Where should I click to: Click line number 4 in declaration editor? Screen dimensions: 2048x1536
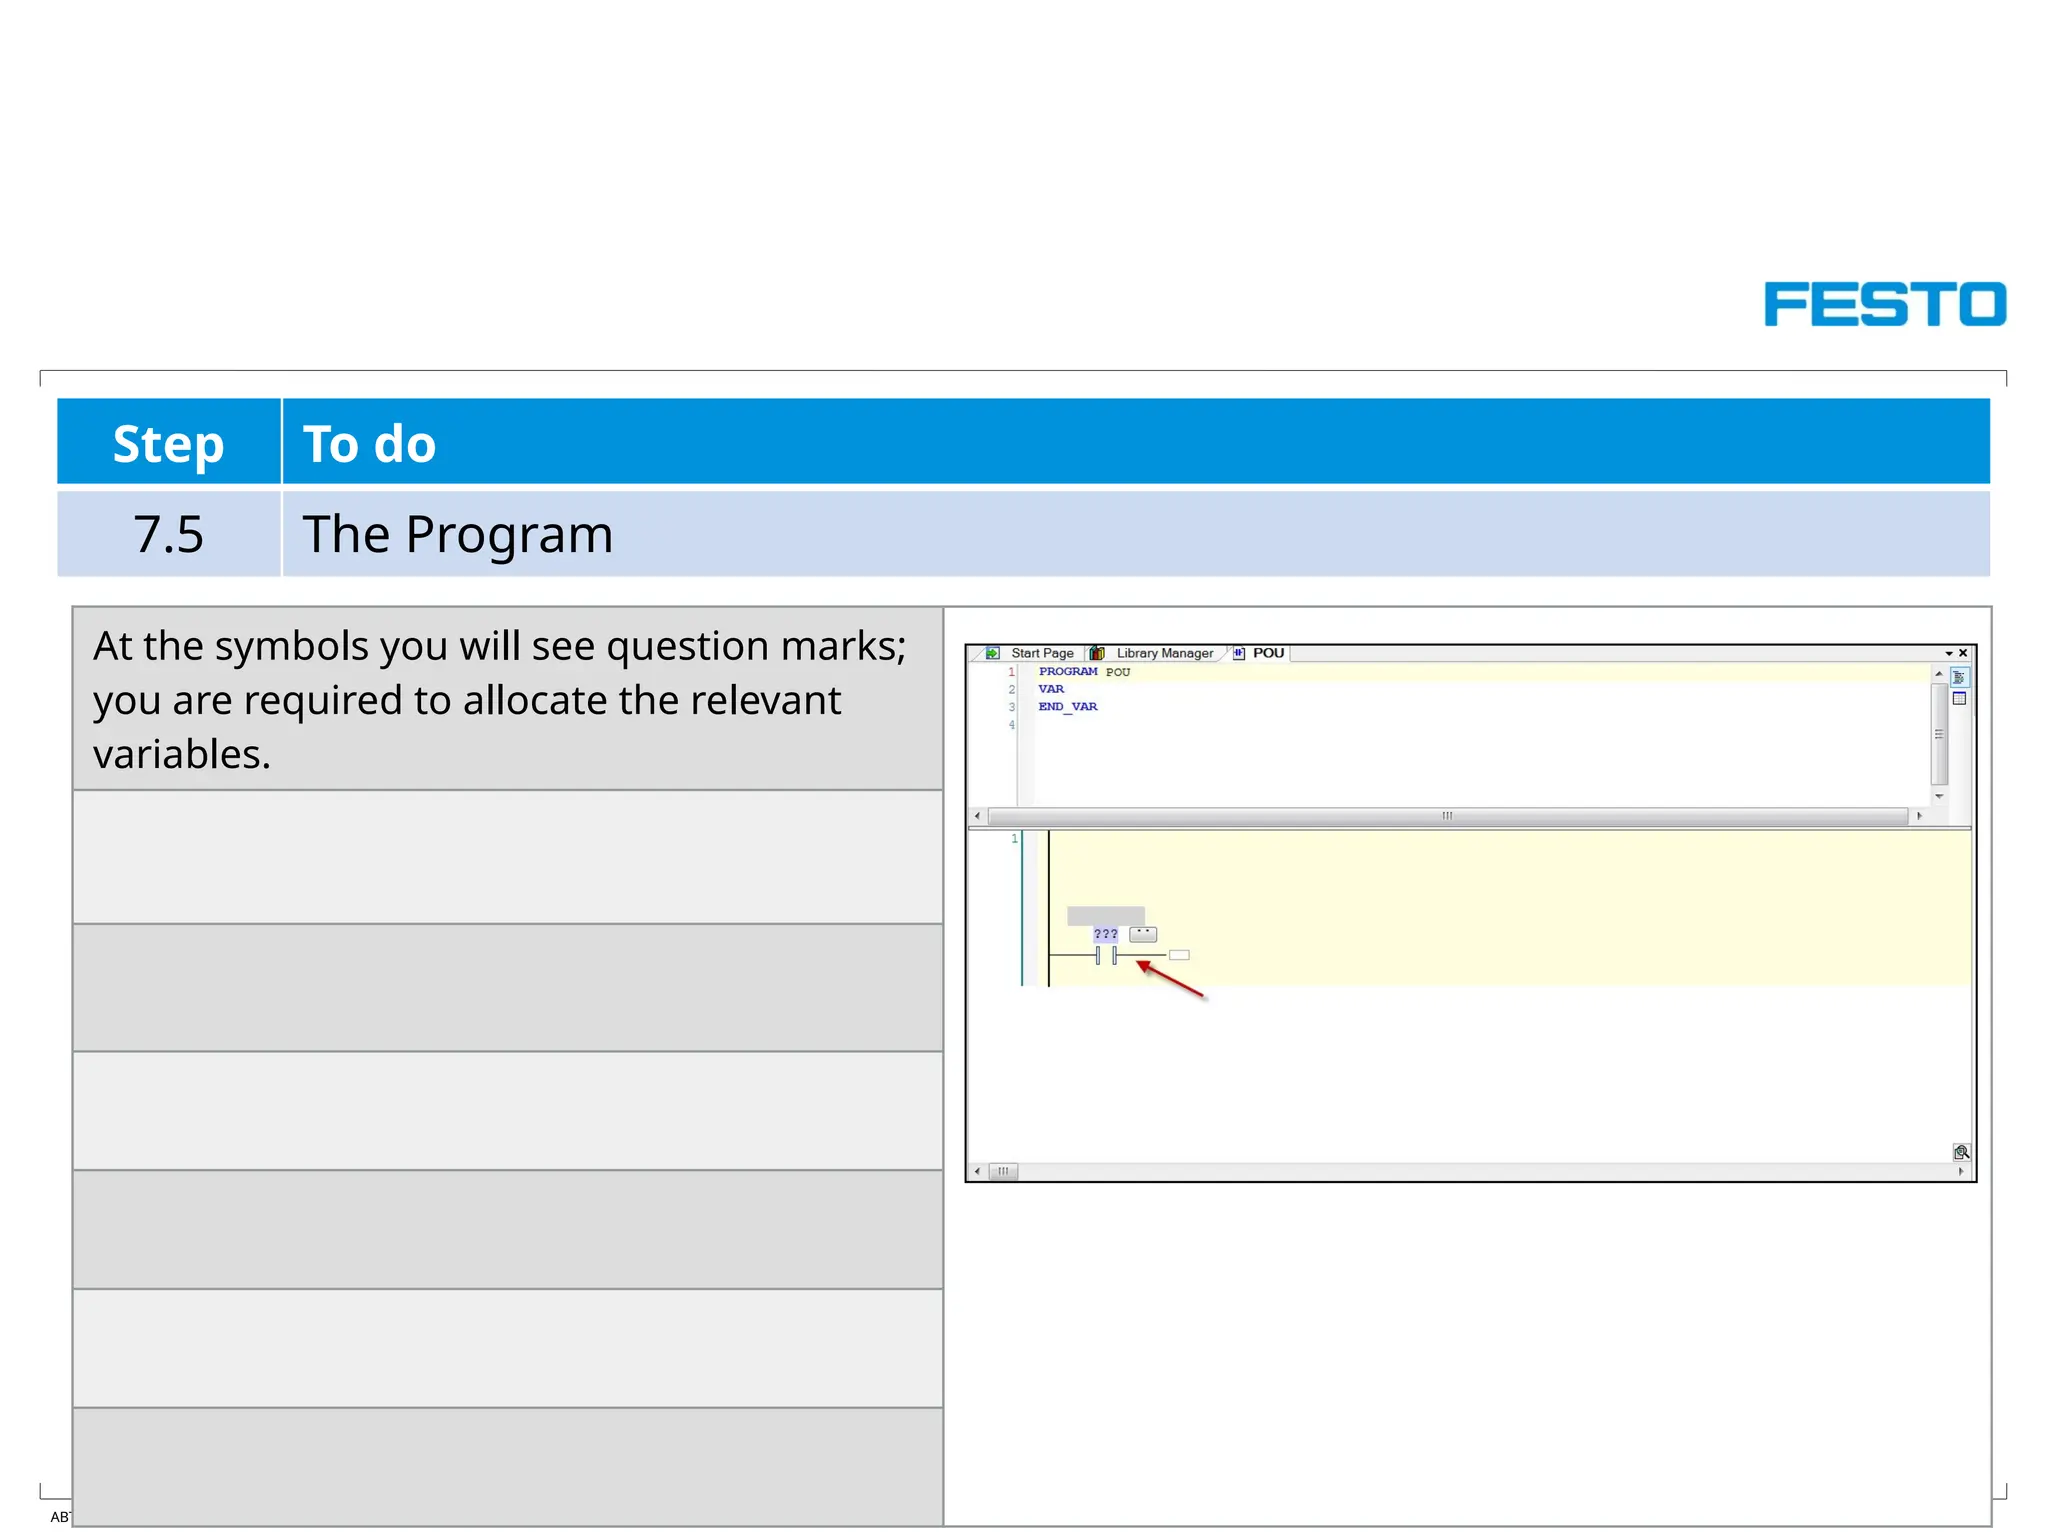[x=1011, y=724]
